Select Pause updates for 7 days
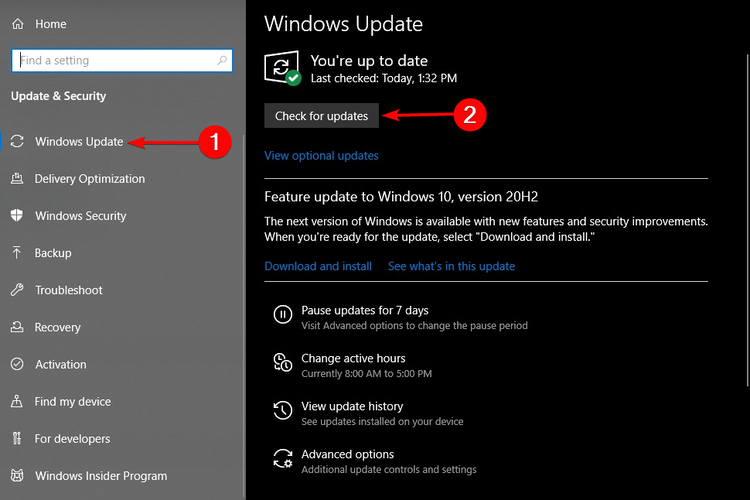This screenshot has width=750, height=500. pos(365,310)
